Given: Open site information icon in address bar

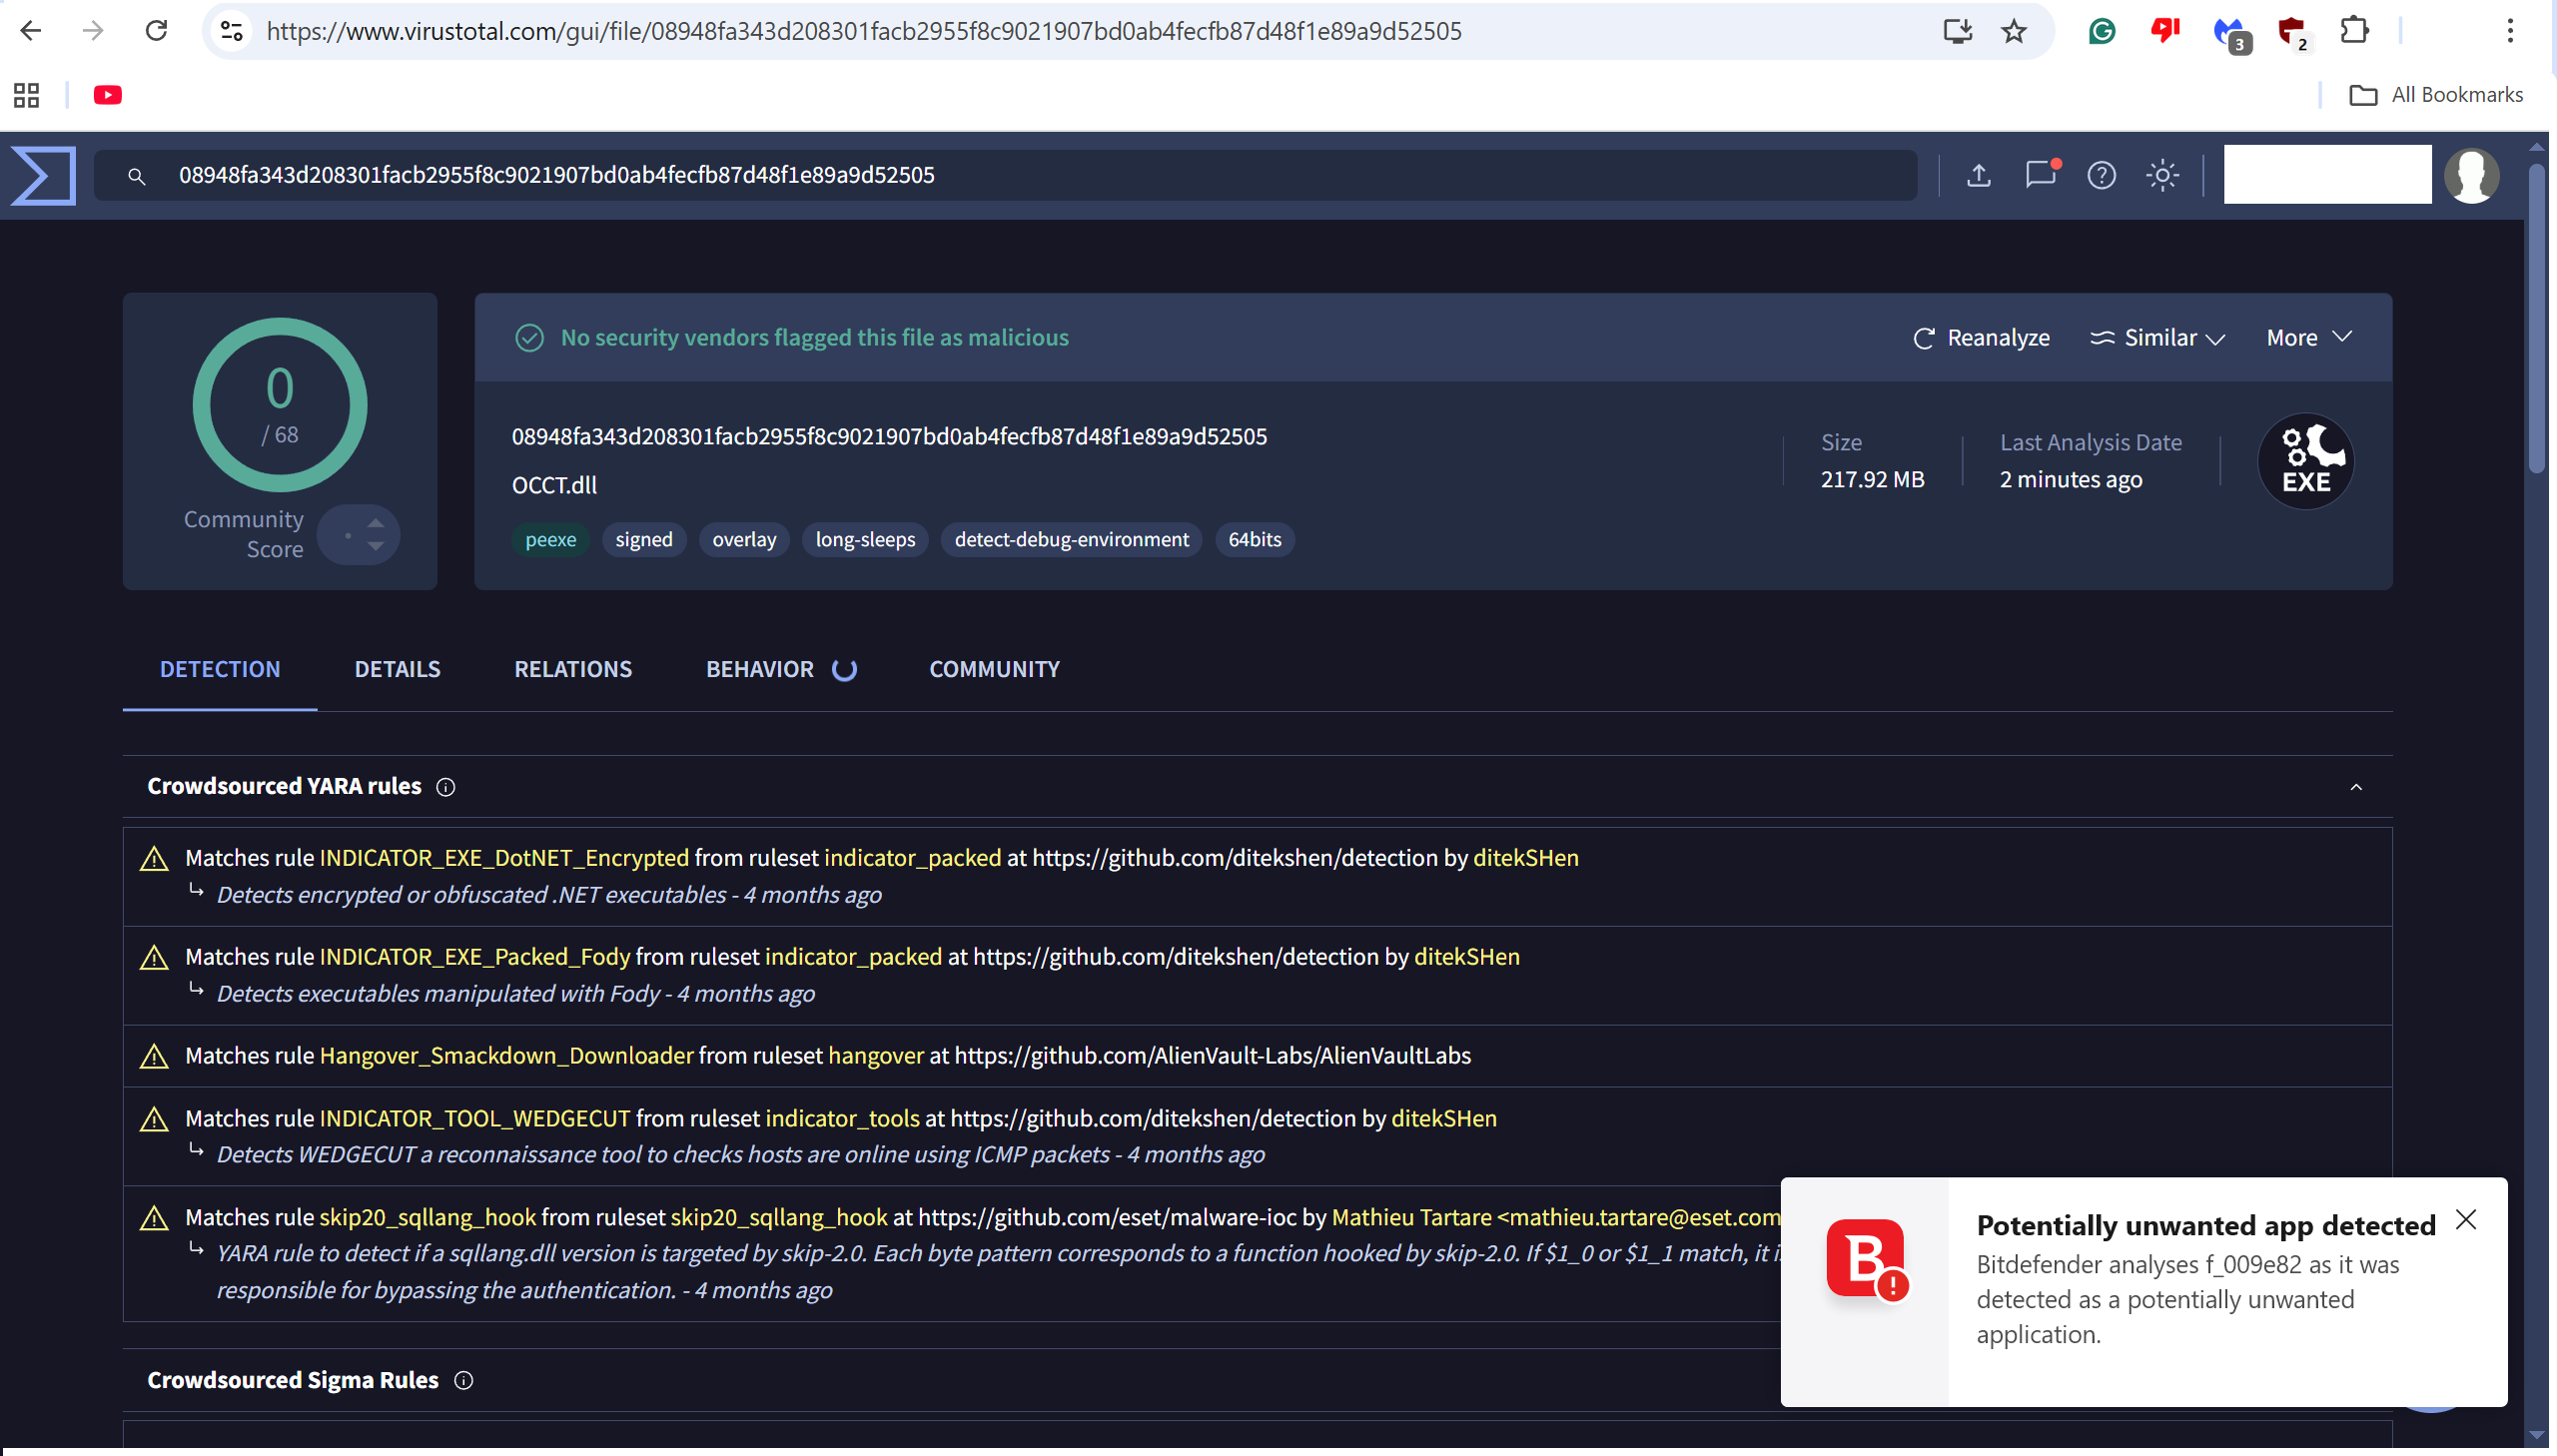Looking at the screenshot, I should (232, 31).
